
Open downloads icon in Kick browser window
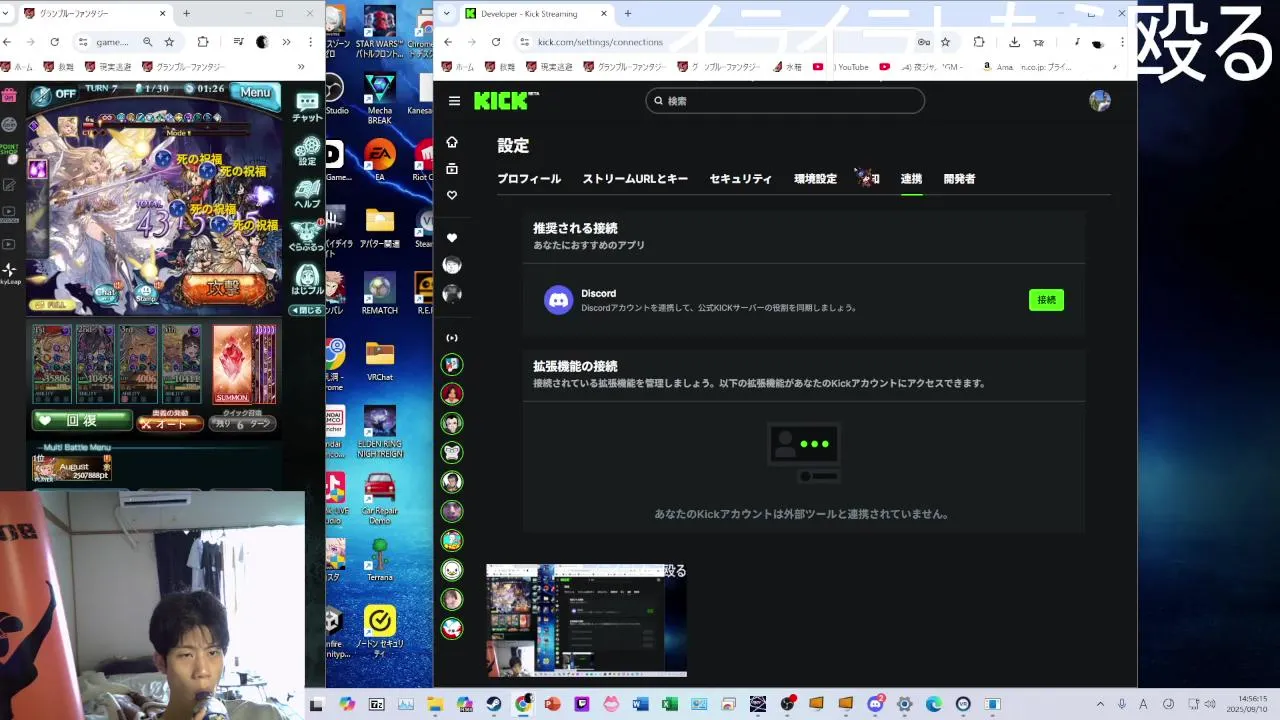[1015, 42]
